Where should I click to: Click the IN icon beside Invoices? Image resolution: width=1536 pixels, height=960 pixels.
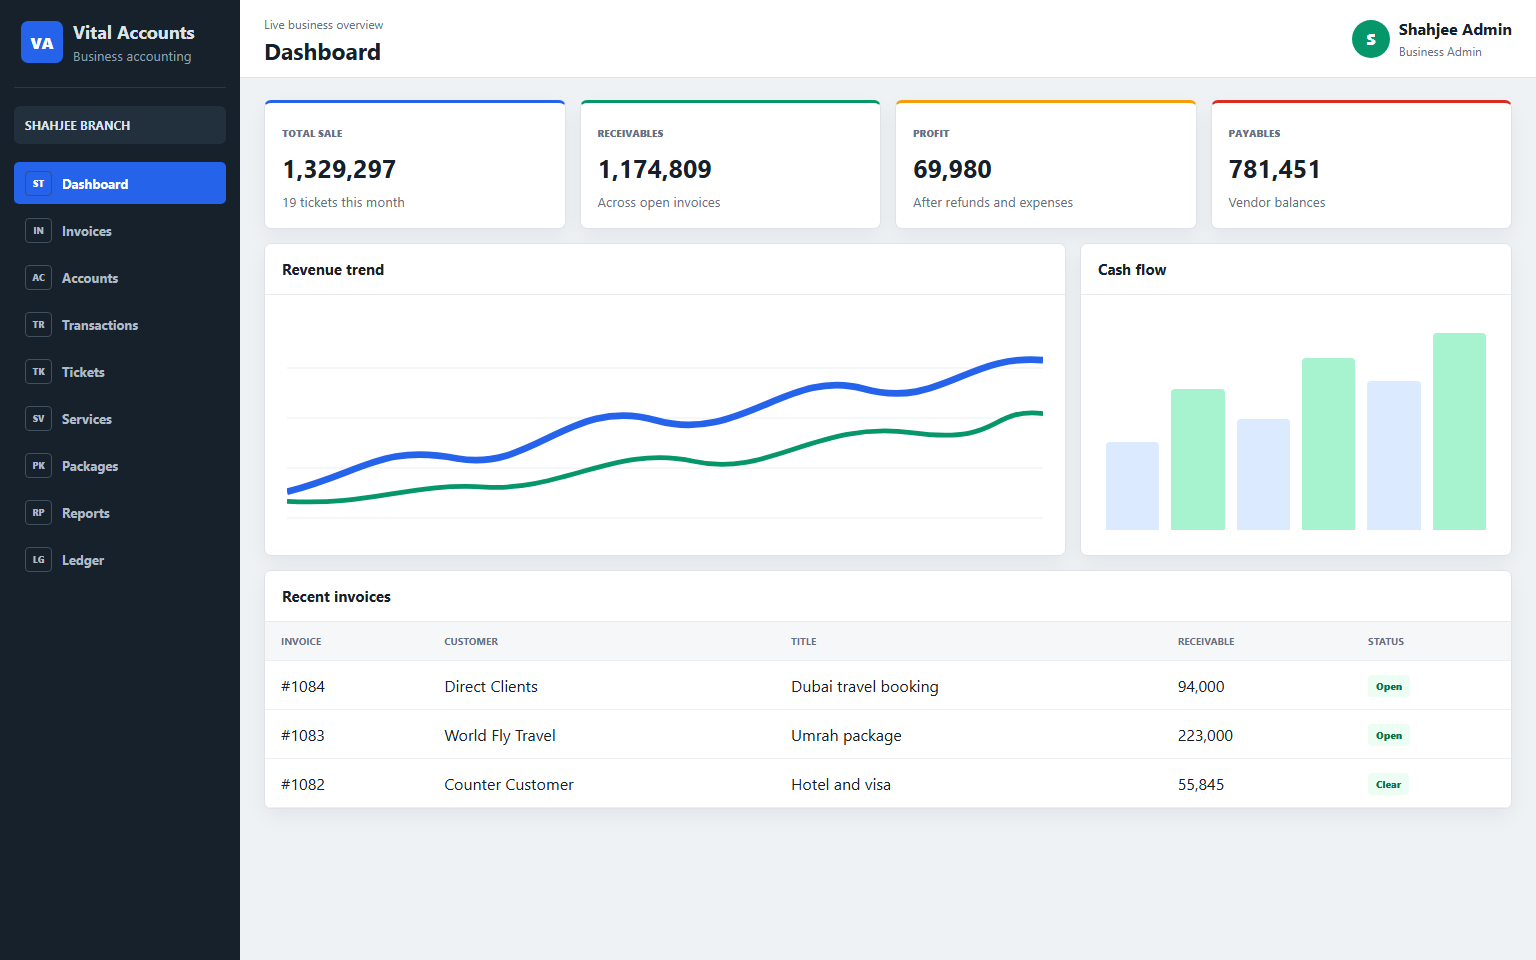[x=38, y=231]
